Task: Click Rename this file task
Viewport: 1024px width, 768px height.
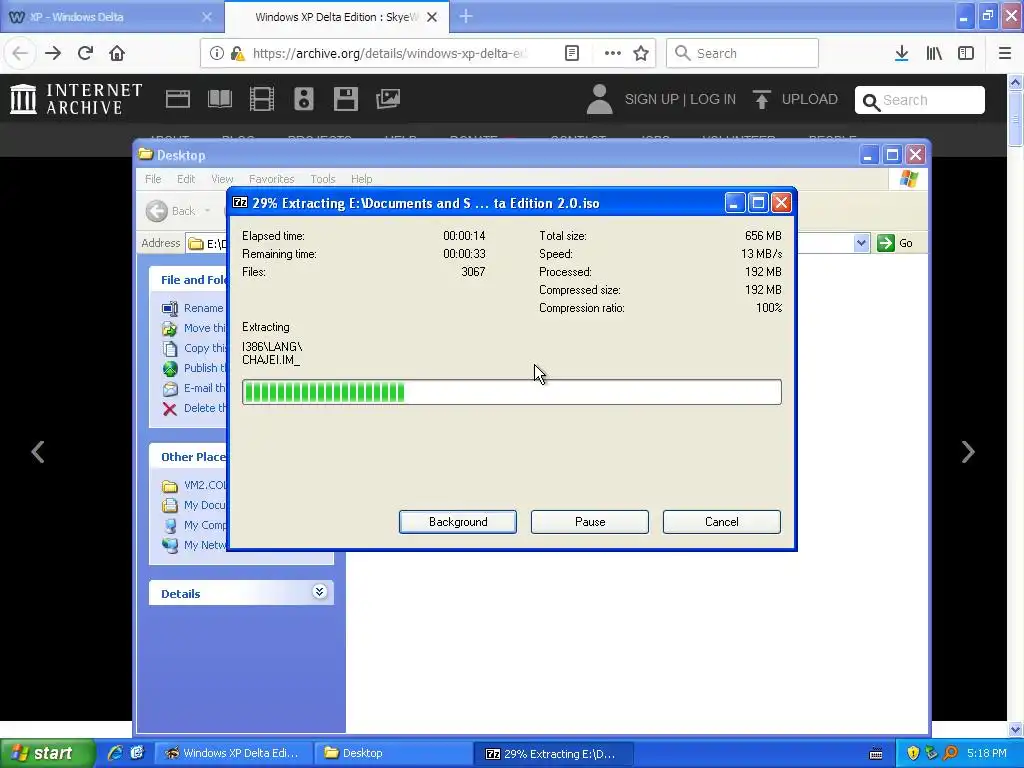Action: 194,308
